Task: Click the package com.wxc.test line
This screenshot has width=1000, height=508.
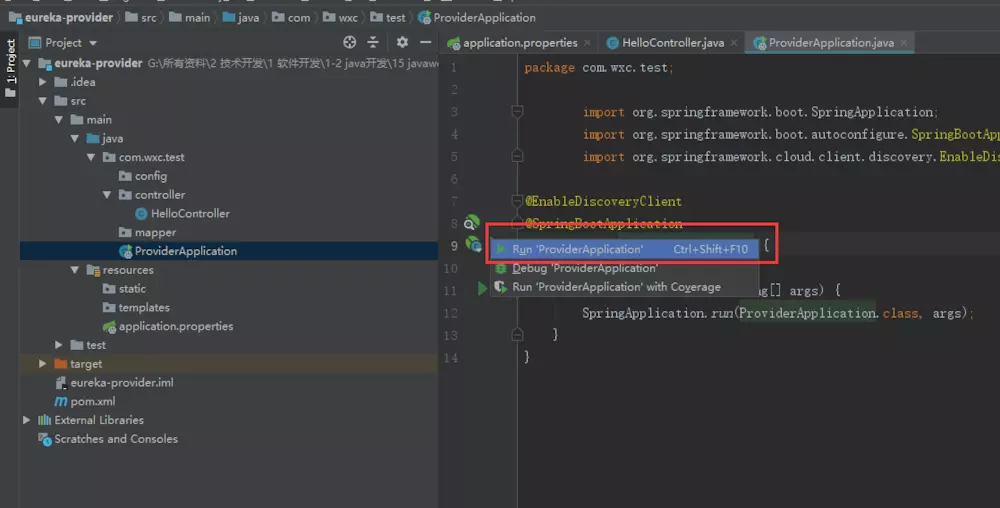Action: (x=598, y=68)
